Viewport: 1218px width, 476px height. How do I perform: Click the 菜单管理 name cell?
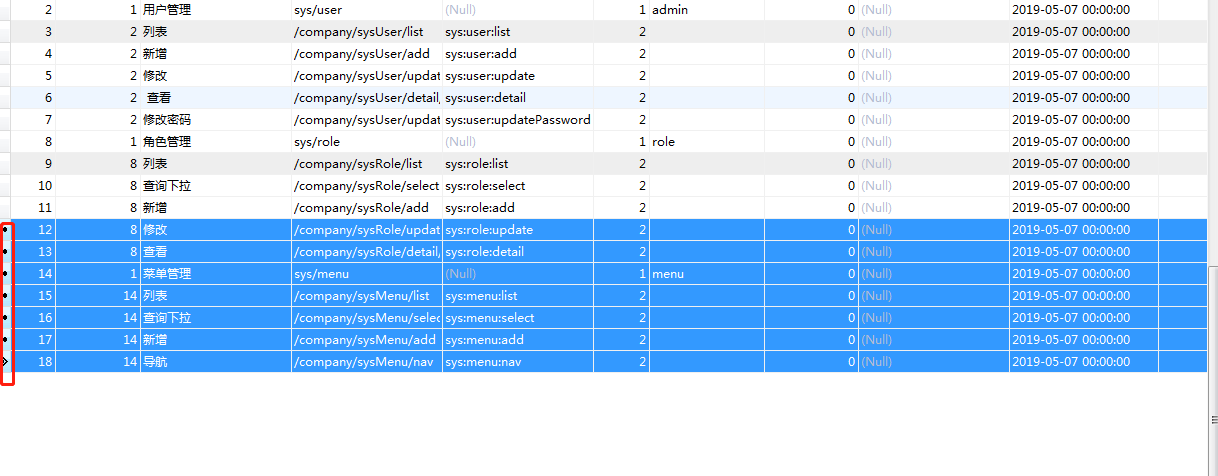pos(216,274)
